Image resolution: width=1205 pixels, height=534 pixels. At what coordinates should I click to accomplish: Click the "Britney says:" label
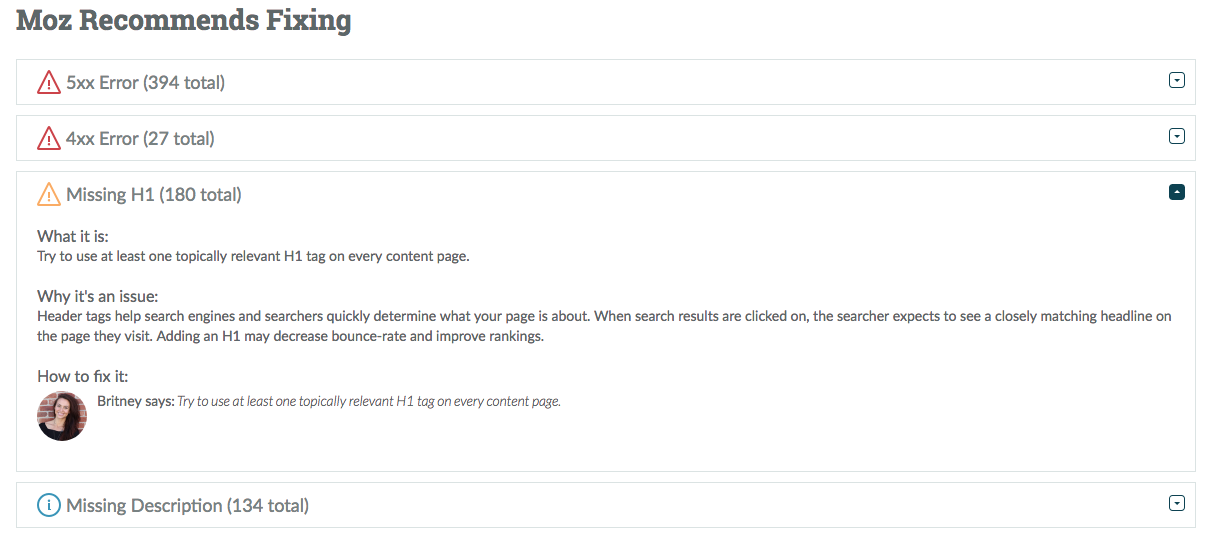point(136,402)
